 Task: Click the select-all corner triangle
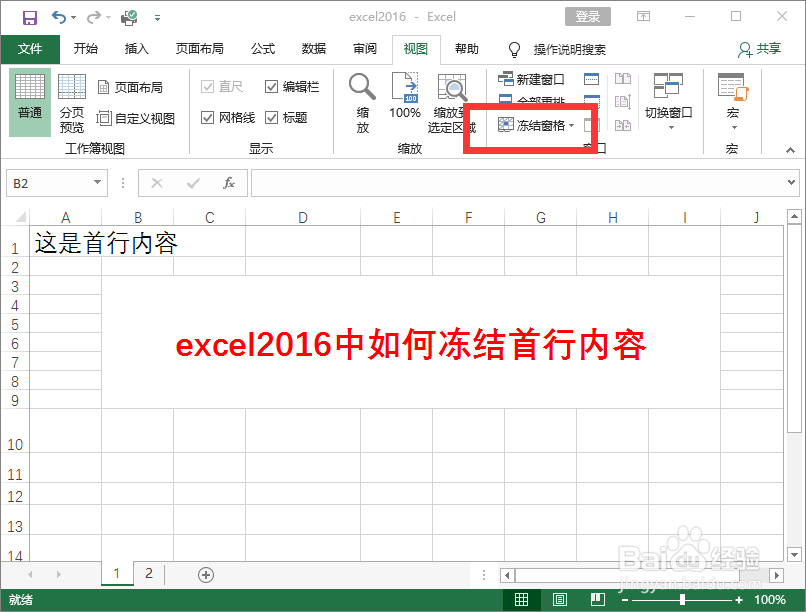[19, 217]
